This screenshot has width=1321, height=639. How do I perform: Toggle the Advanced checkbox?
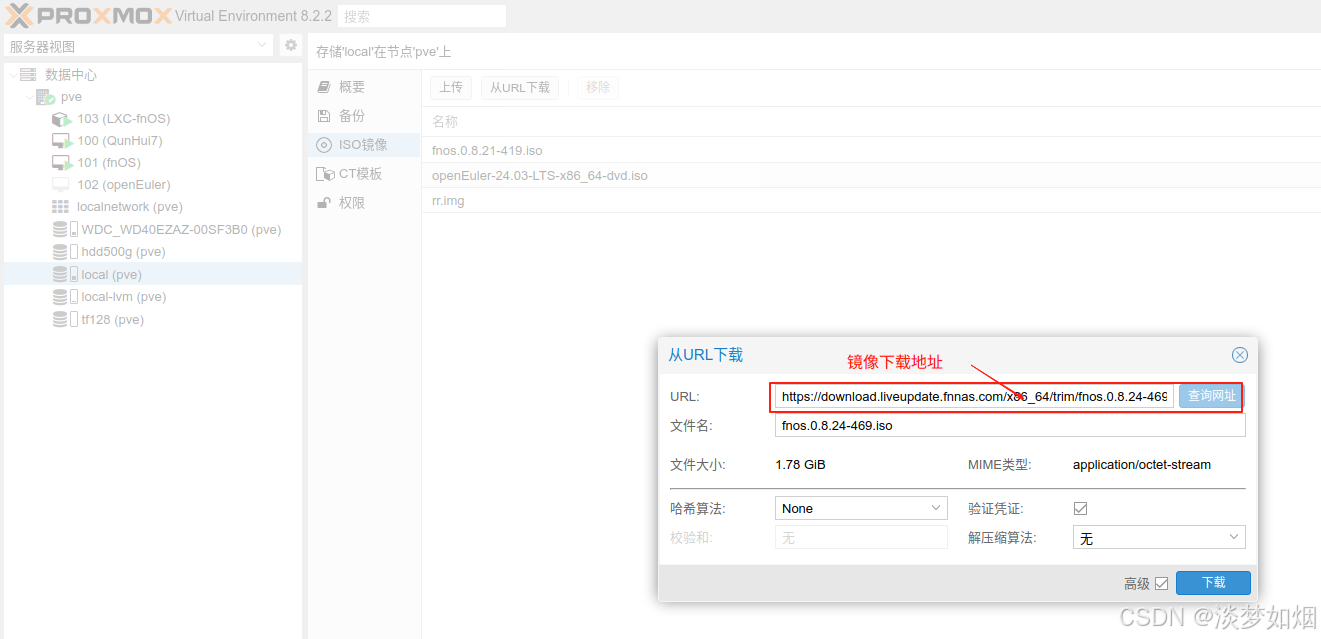point(1161,583)
